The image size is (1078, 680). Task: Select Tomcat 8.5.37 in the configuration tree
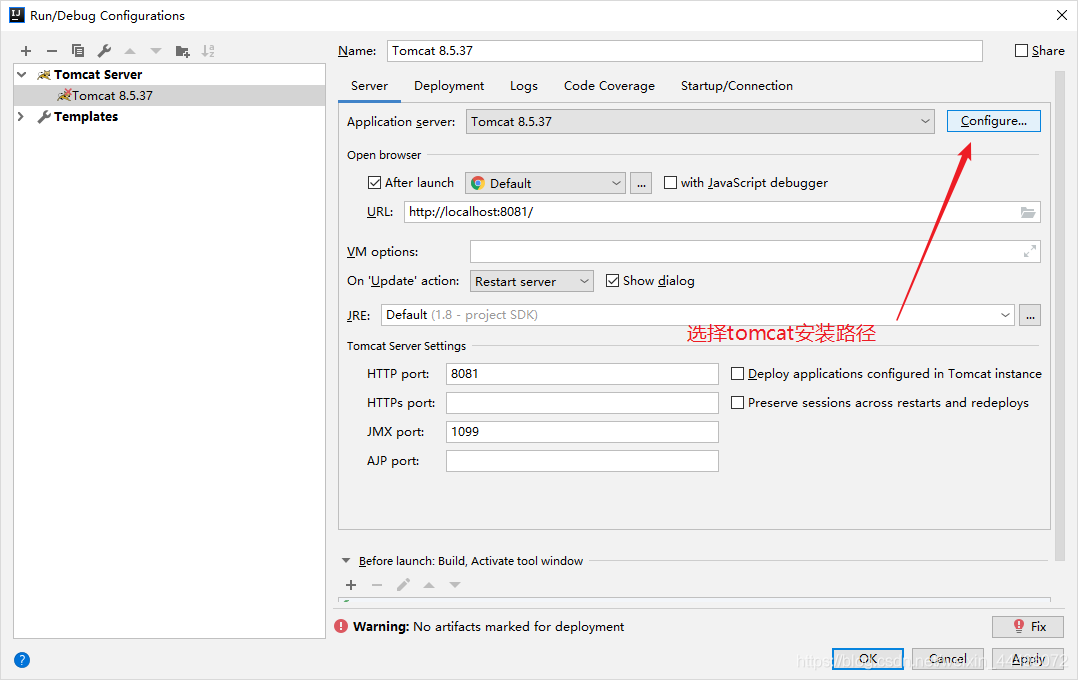[x=169, y=96]
